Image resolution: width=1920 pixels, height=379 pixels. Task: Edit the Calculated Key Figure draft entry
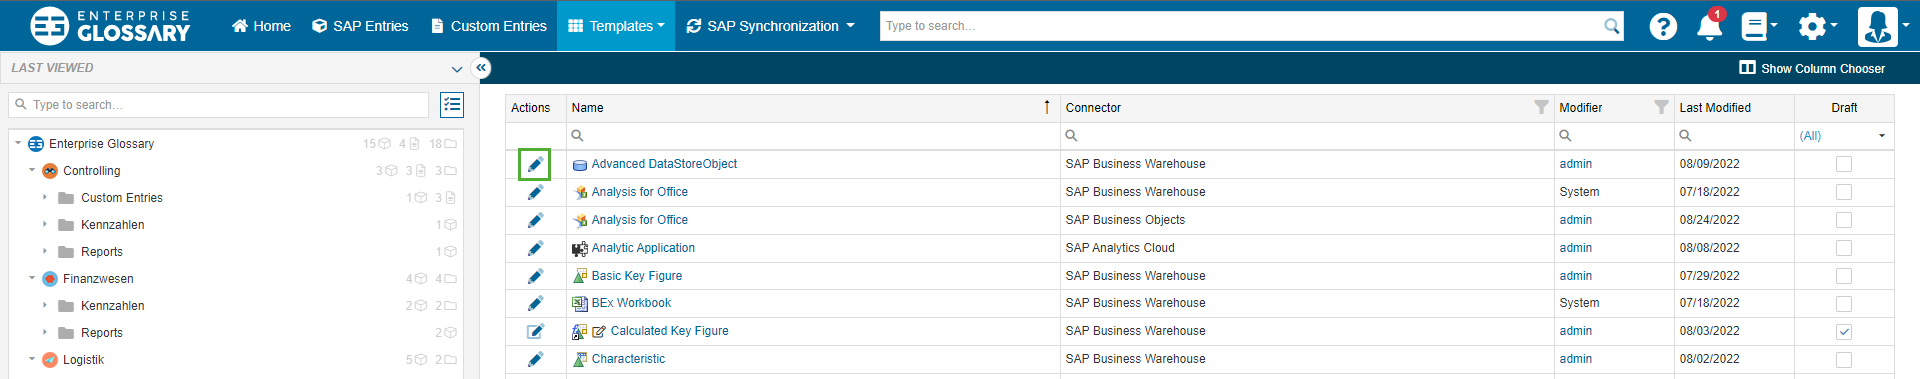[535, 331]
